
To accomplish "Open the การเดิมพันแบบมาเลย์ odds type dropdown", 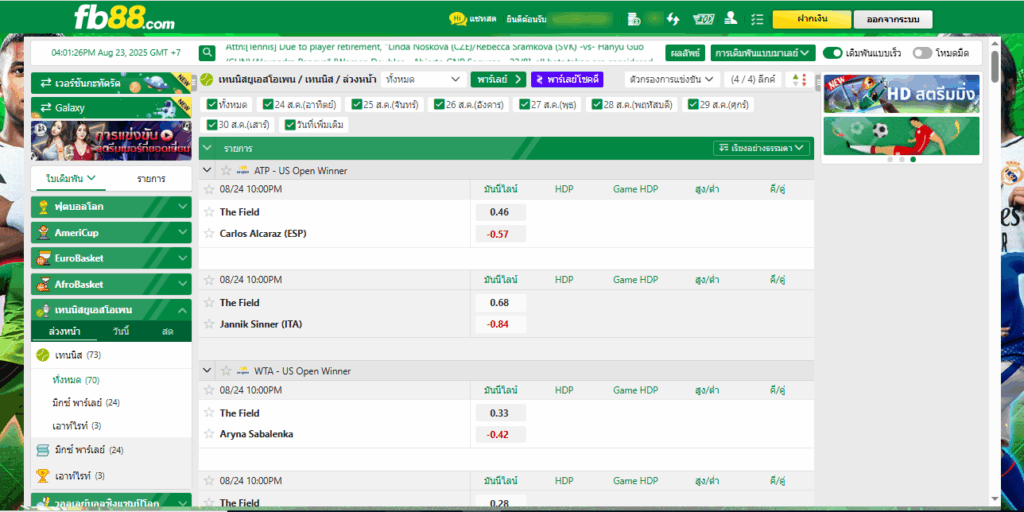I will (763, 53).
